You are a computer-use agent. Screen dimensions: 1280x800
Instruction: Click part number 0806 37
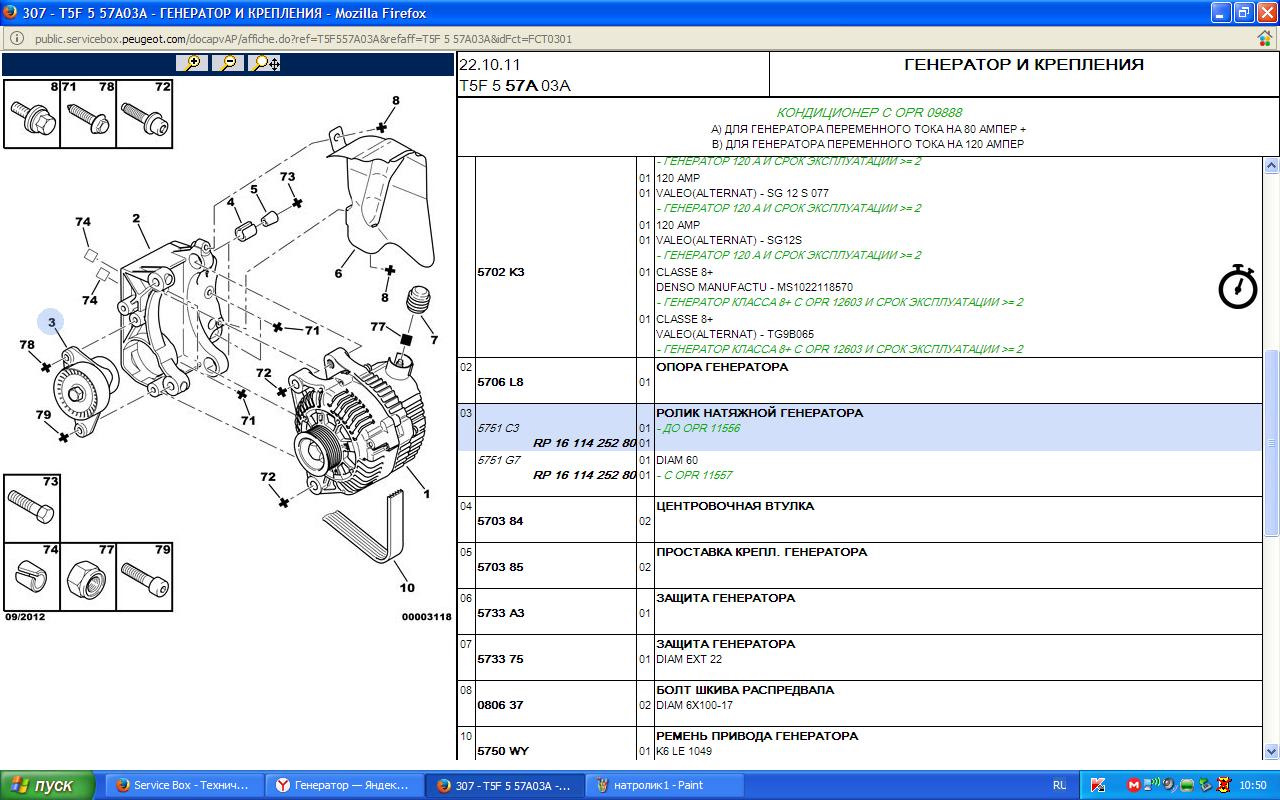[x=501, y=705]
